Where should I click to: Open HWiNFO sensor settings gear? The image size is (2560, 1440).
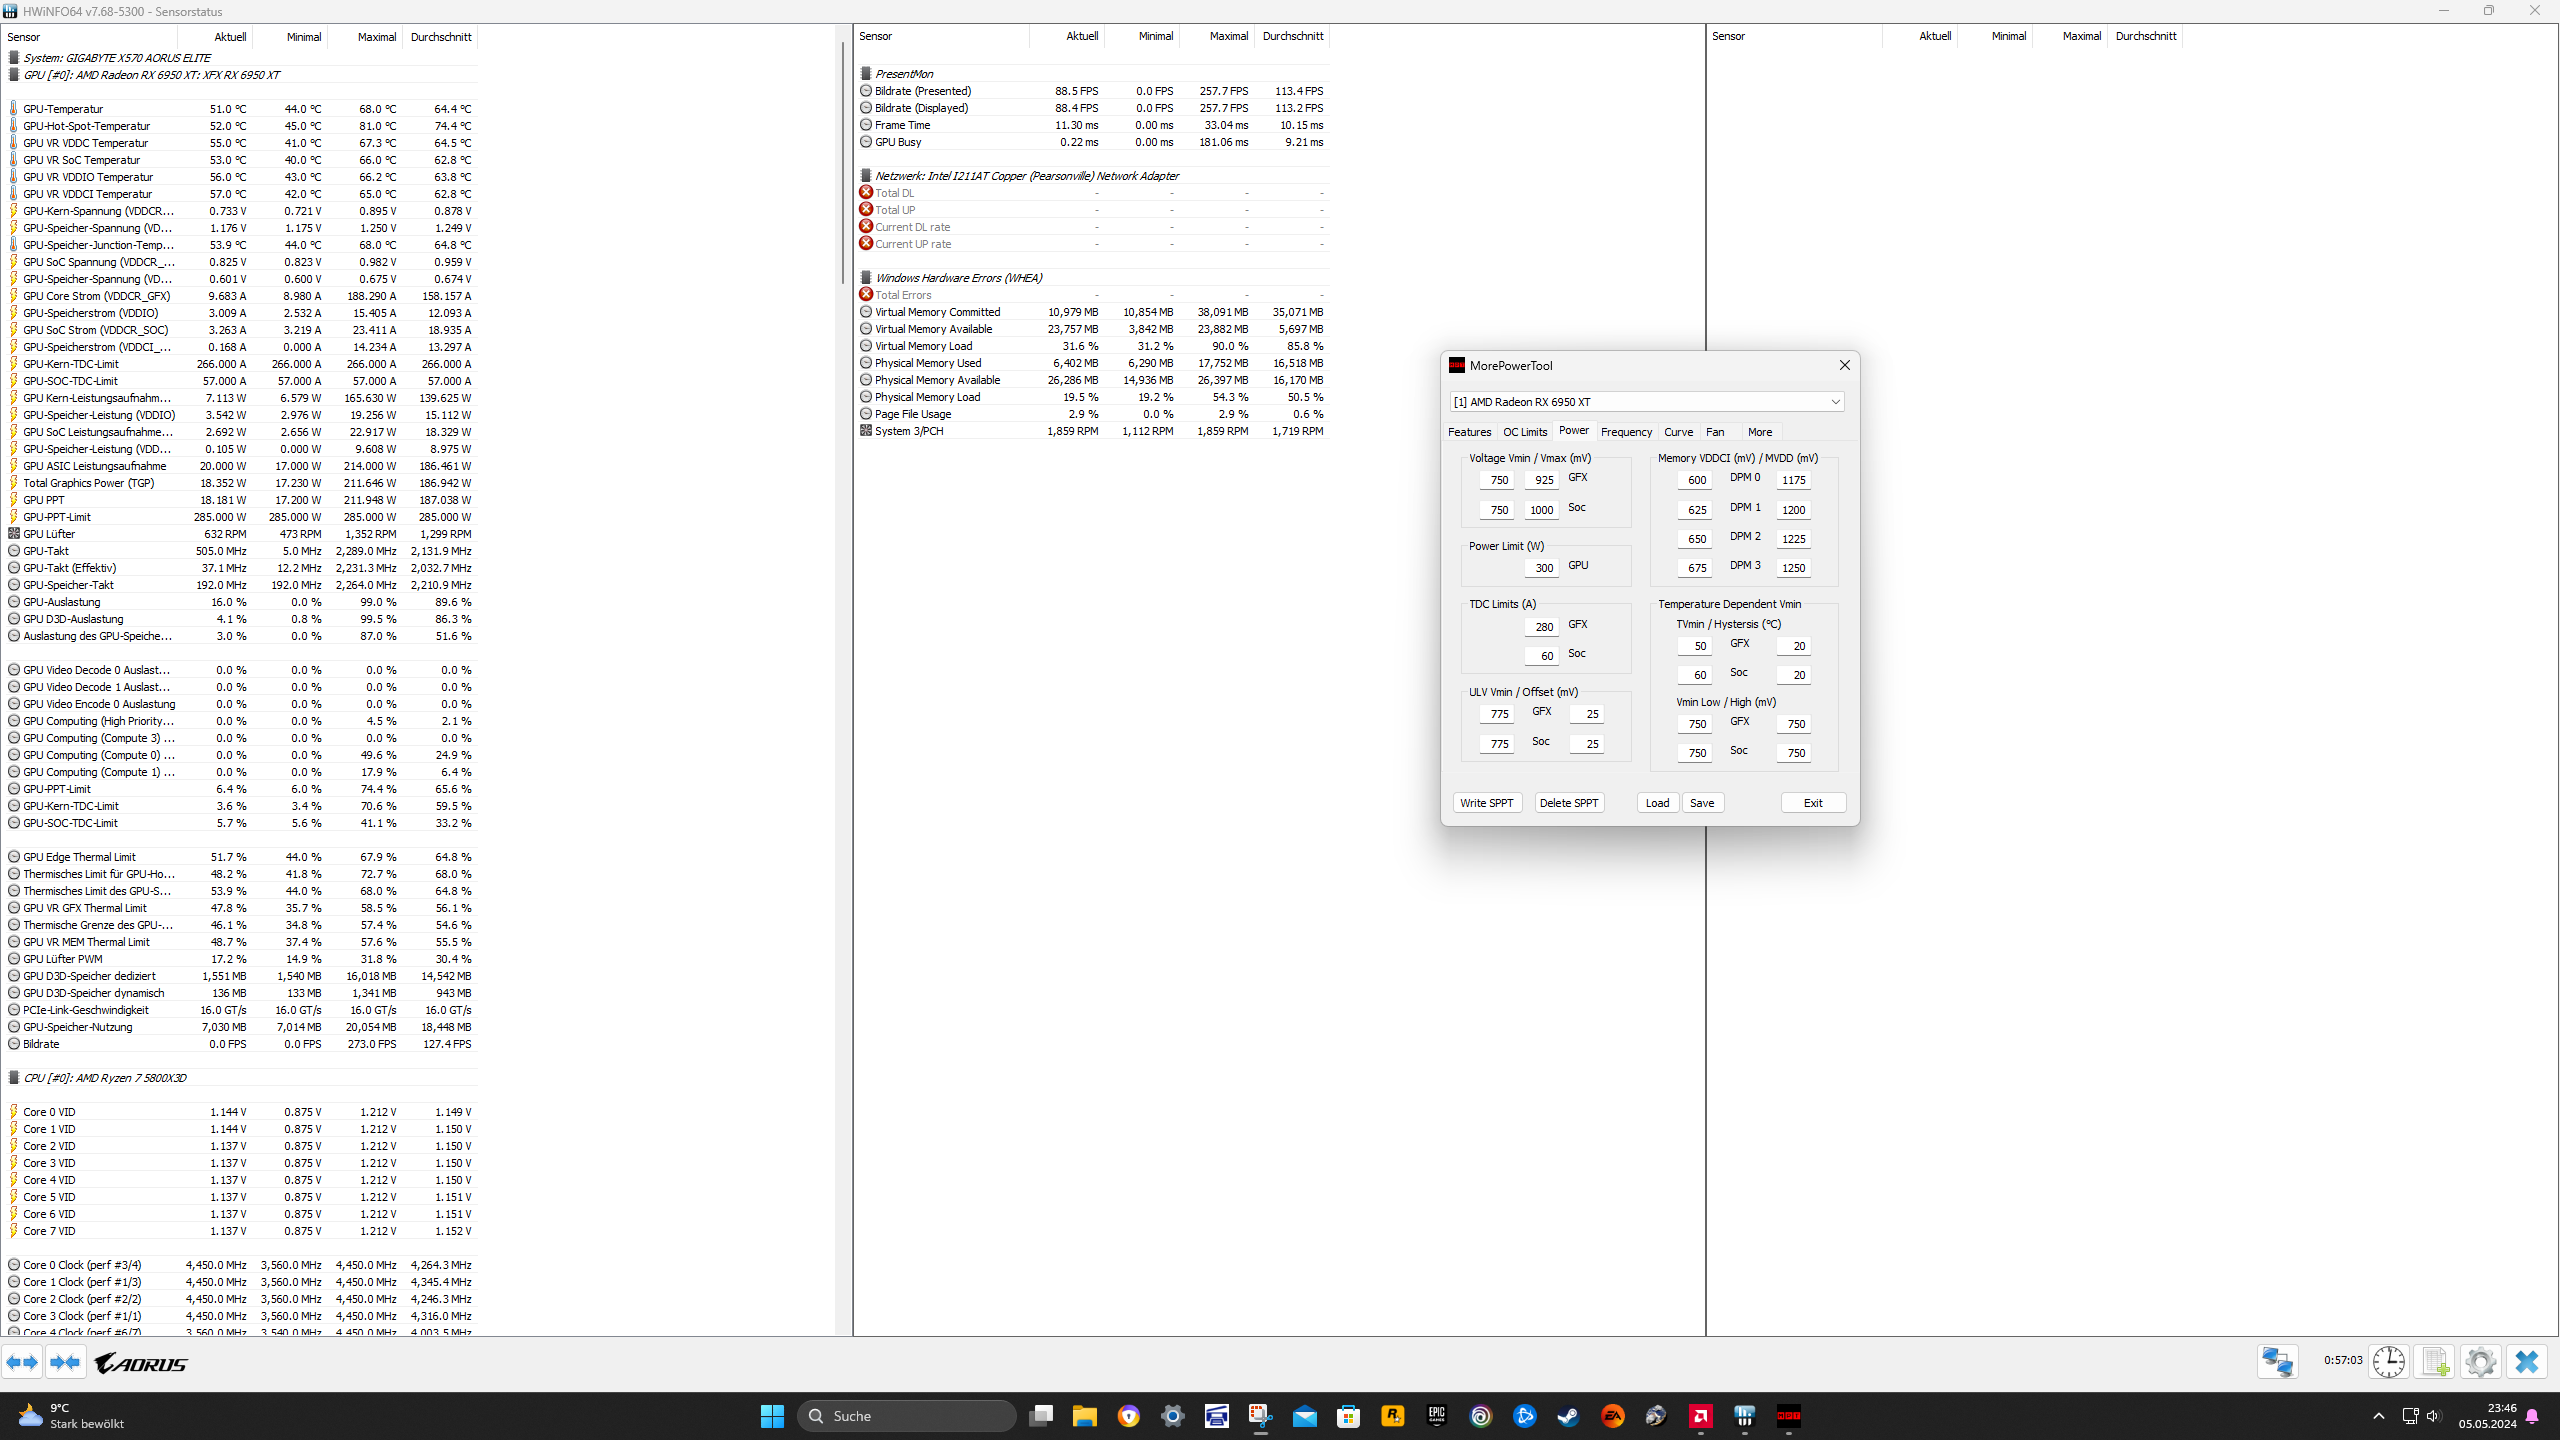click(2480, 1361)
